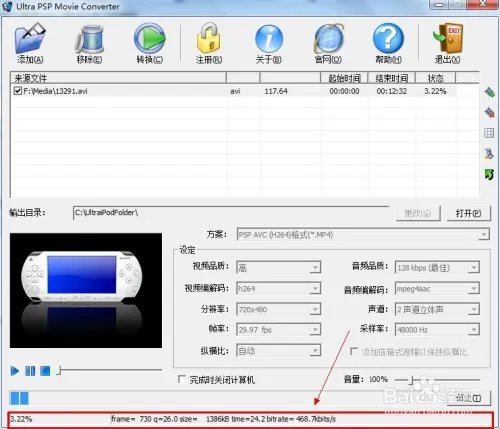Image resolution: width=500 pixels, height=429 pixels.
Task: Open Register (注册) padlock icon
Action: 209,38
